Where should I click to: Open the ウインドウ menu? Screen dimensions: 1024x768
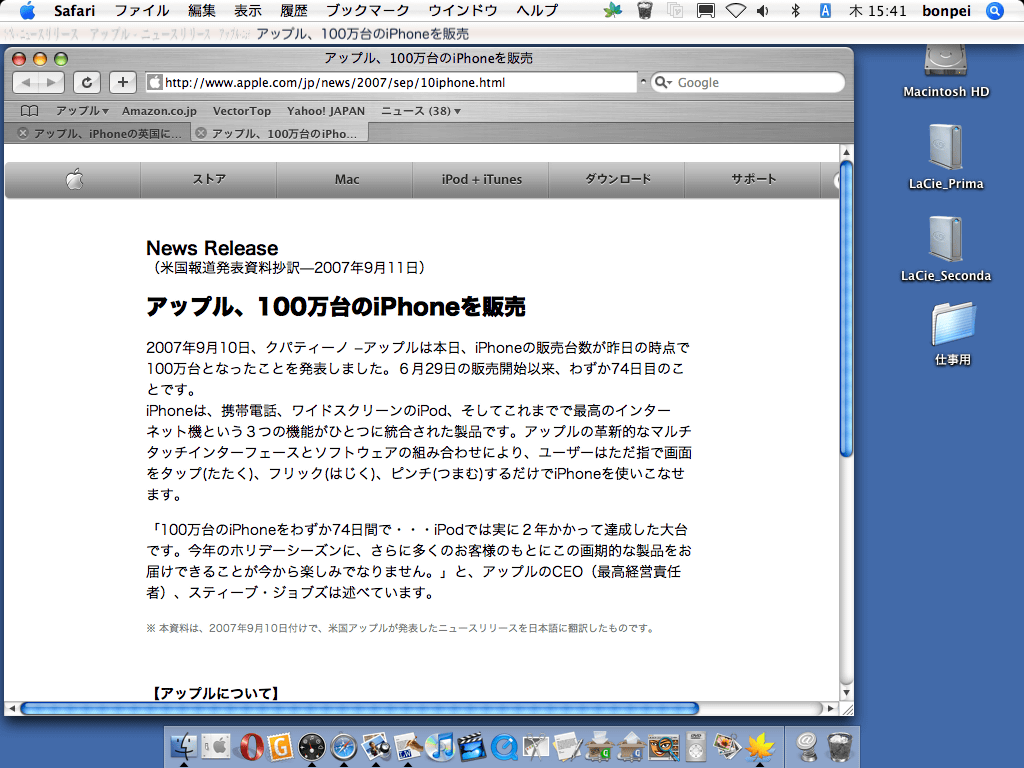pos(463,10)
